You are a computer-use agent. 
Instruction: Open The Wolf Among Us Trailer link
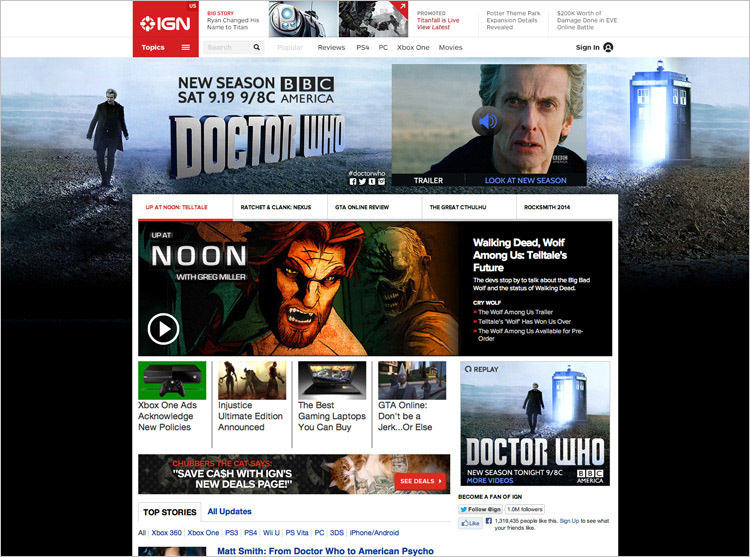[x=515, y=312]
